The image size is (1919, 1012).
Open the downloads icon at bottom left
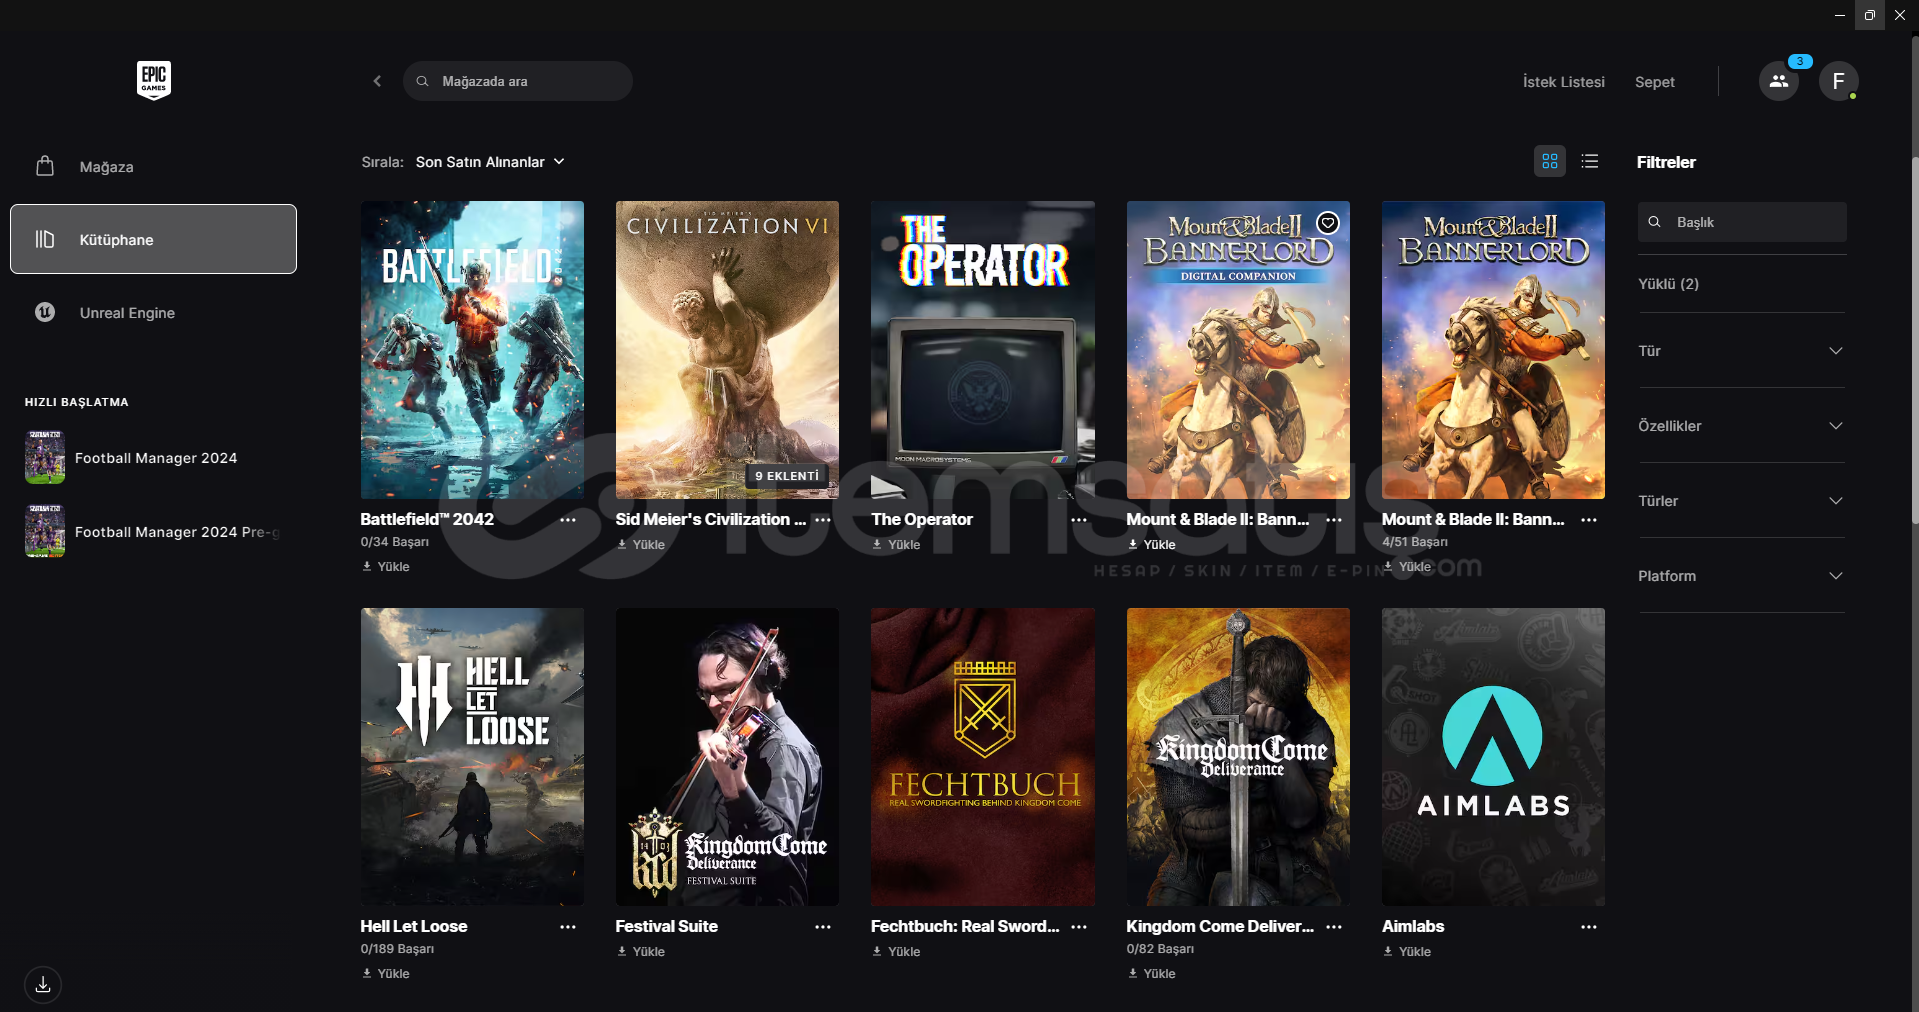point(43,985)
